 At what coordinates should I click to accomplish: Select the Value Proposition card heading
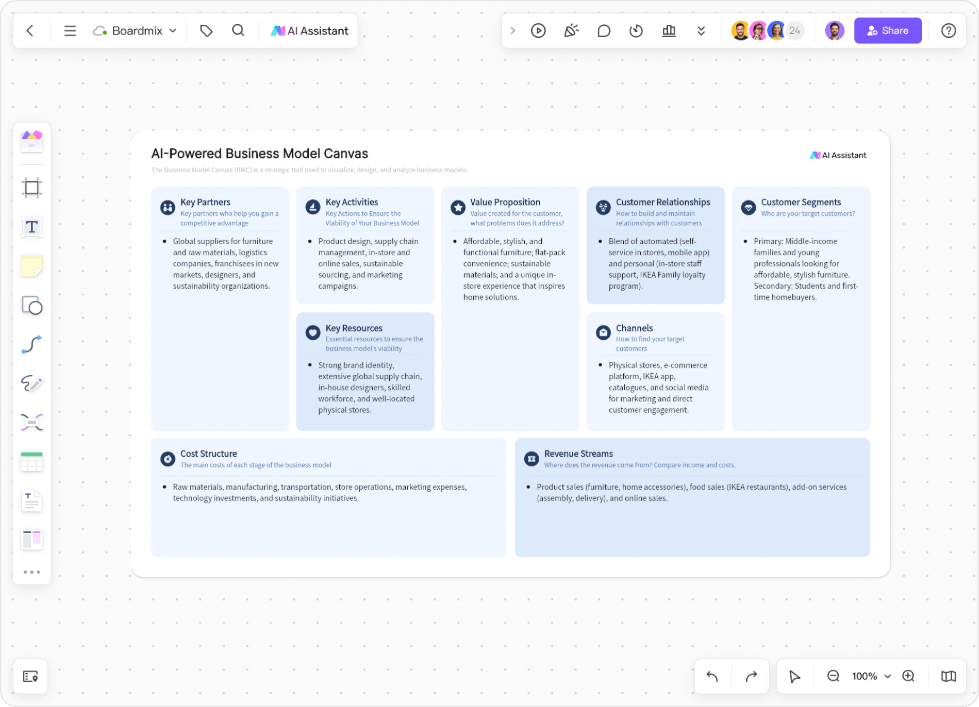(x=505, y=202)
